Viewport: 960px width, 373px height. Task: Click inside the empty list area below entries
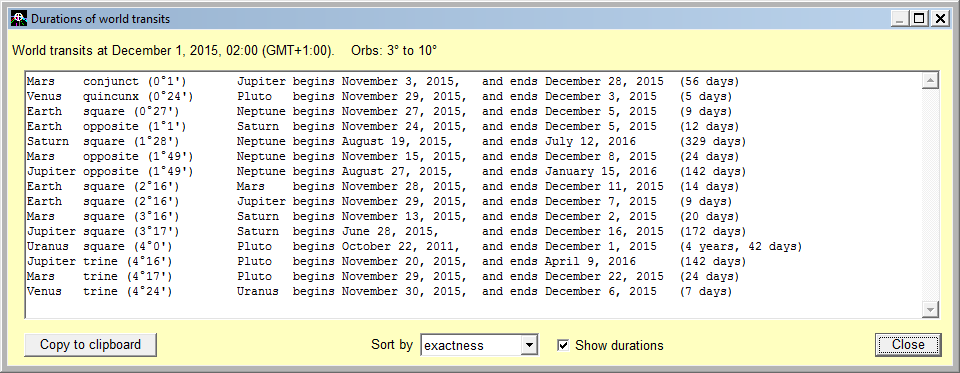[473, 308]
